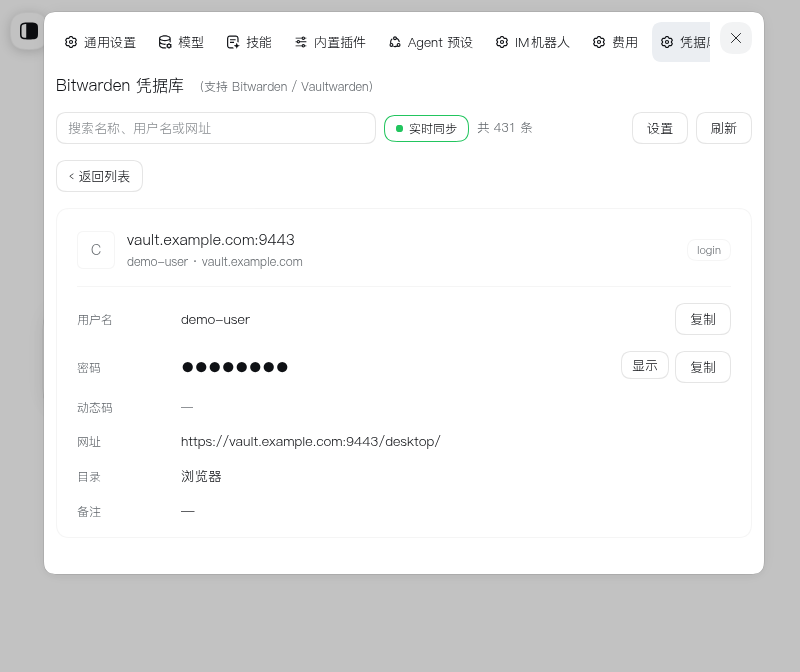Image resolution: width=800 pixels, height=672 pixels.
Task: Reveal the password with 显示
Action: [645, 365]
